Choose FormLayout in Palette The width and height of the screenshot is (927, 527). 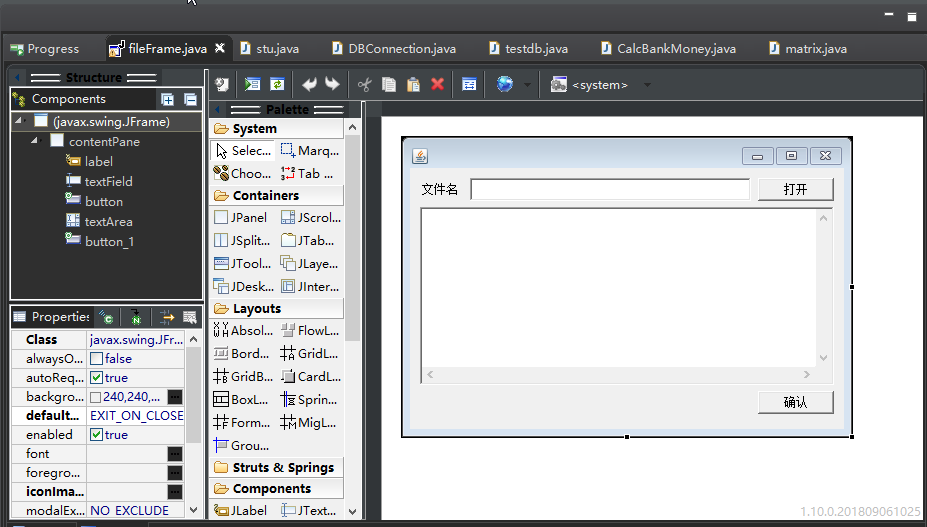pos(242,423)
